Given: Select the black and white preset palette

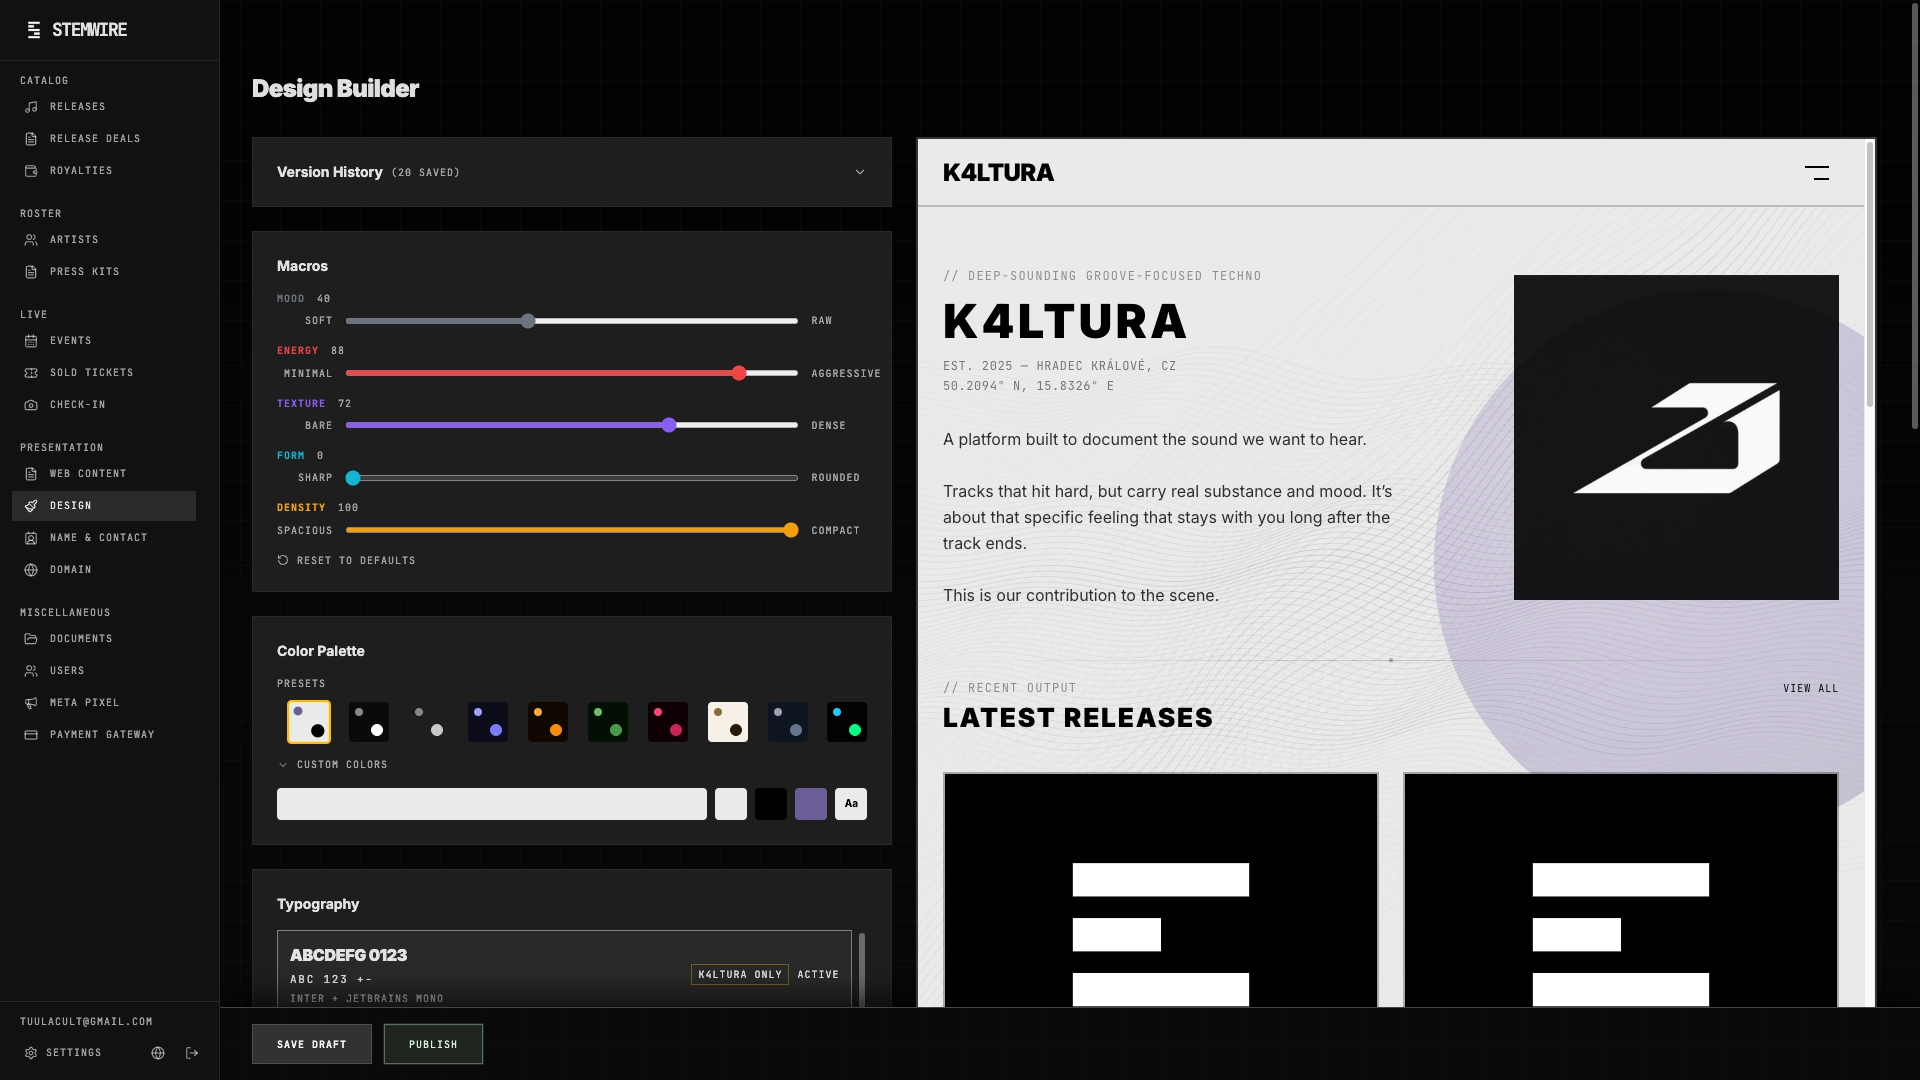Looking at the screenshot, I should click(x=369, y=722).
